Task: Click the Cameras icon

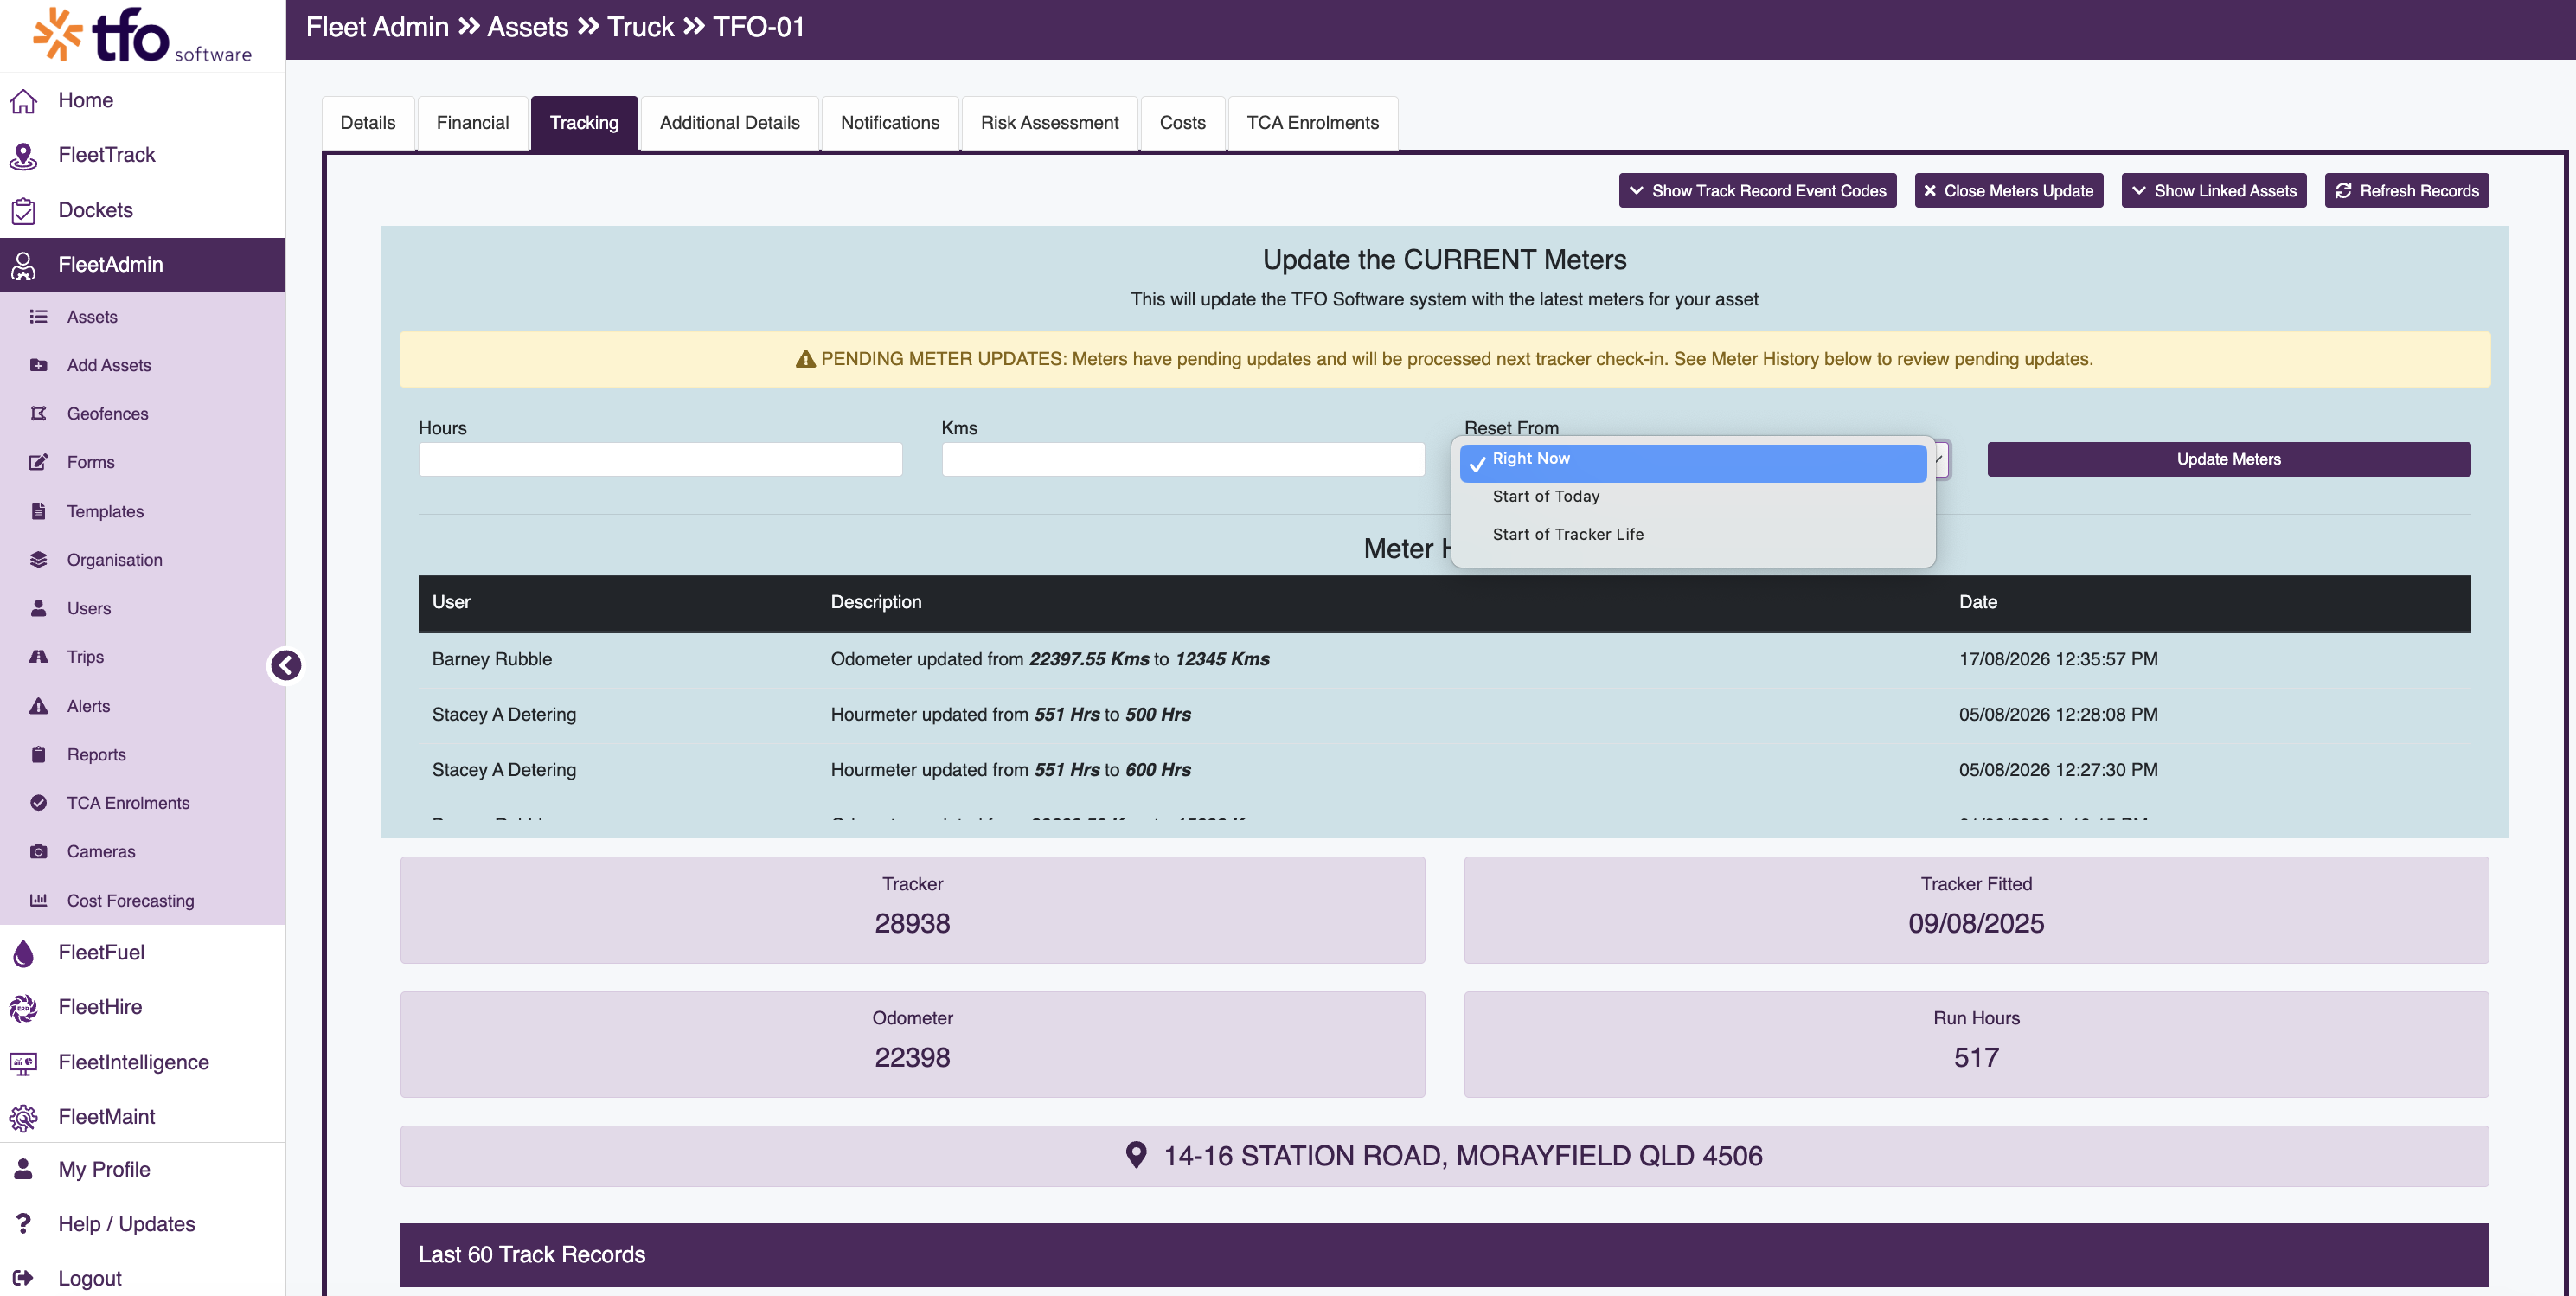Action: point(39,851)
